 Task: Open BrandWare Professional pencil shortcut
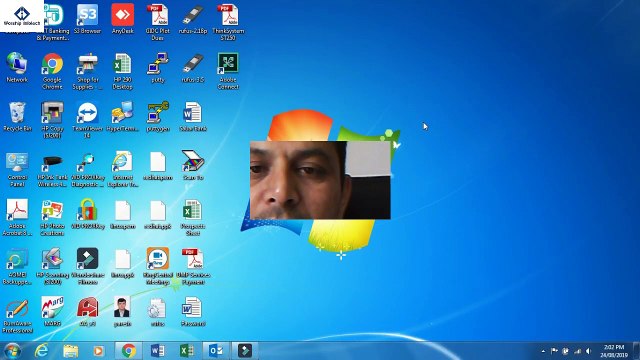pos(17,316)
